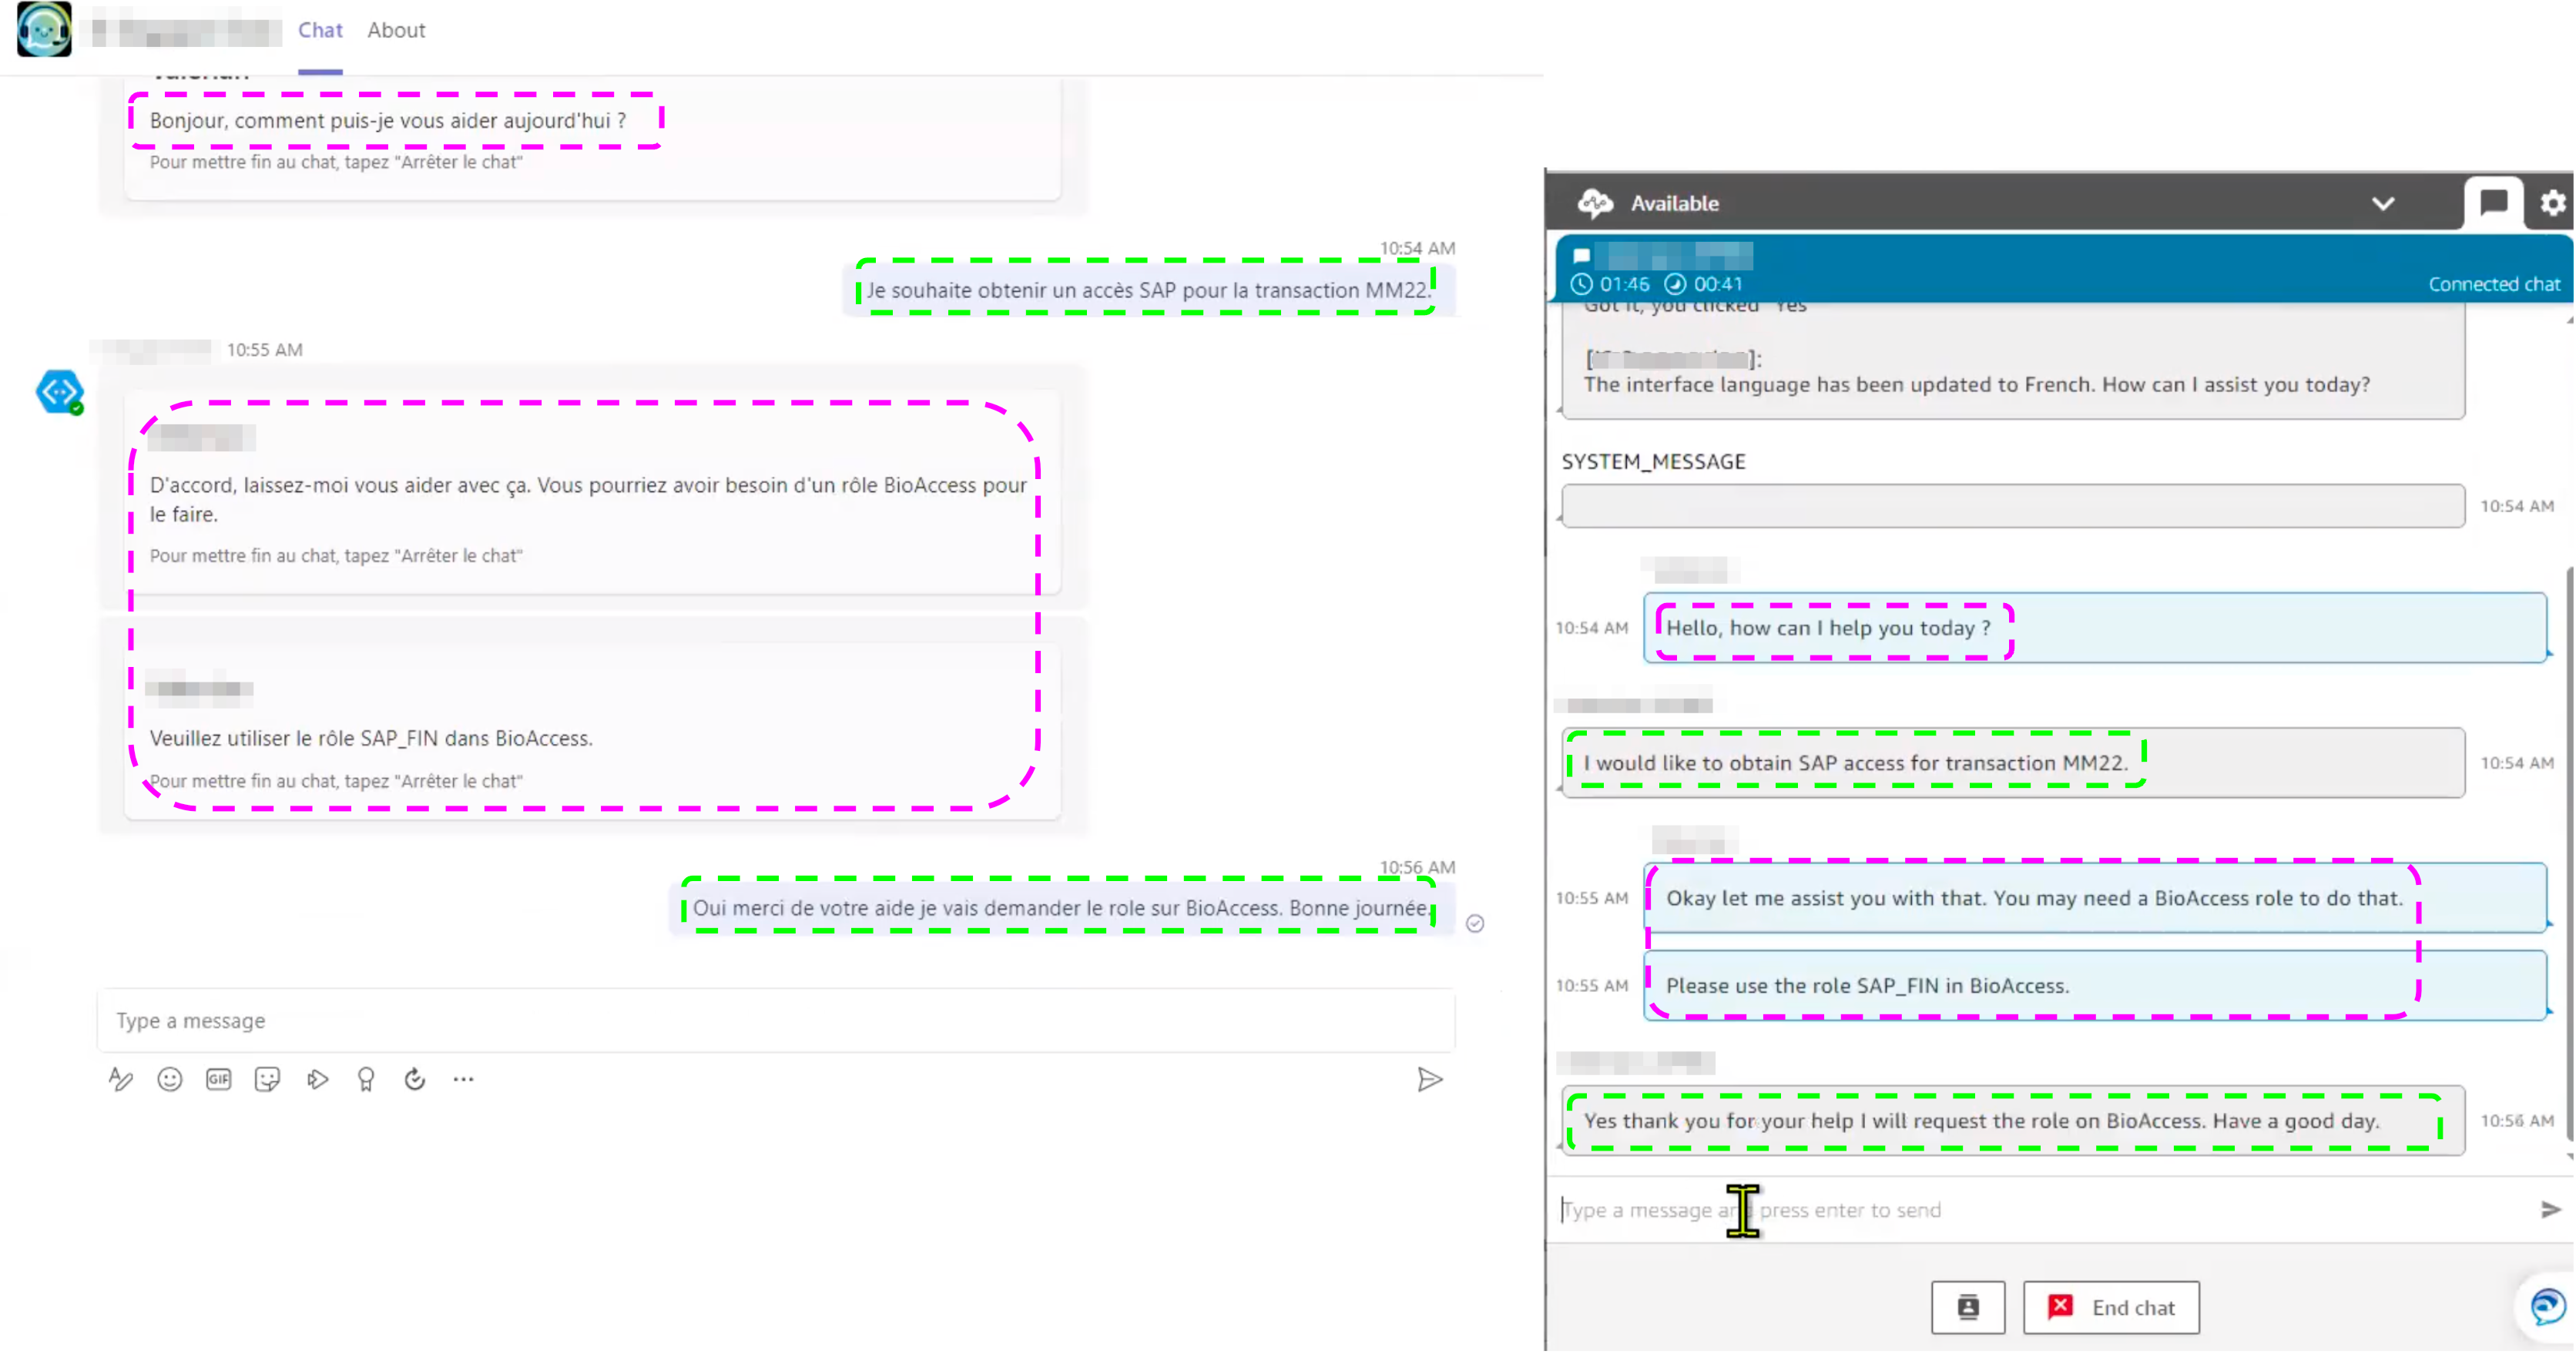
Task: Open agent panel settings gear
Action: pos(2551,203)
